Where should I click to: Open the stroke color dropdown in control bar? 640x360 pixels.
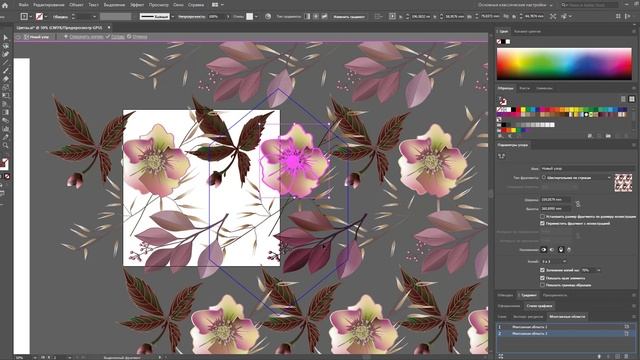pyautogui.click(x=46, y=17)
